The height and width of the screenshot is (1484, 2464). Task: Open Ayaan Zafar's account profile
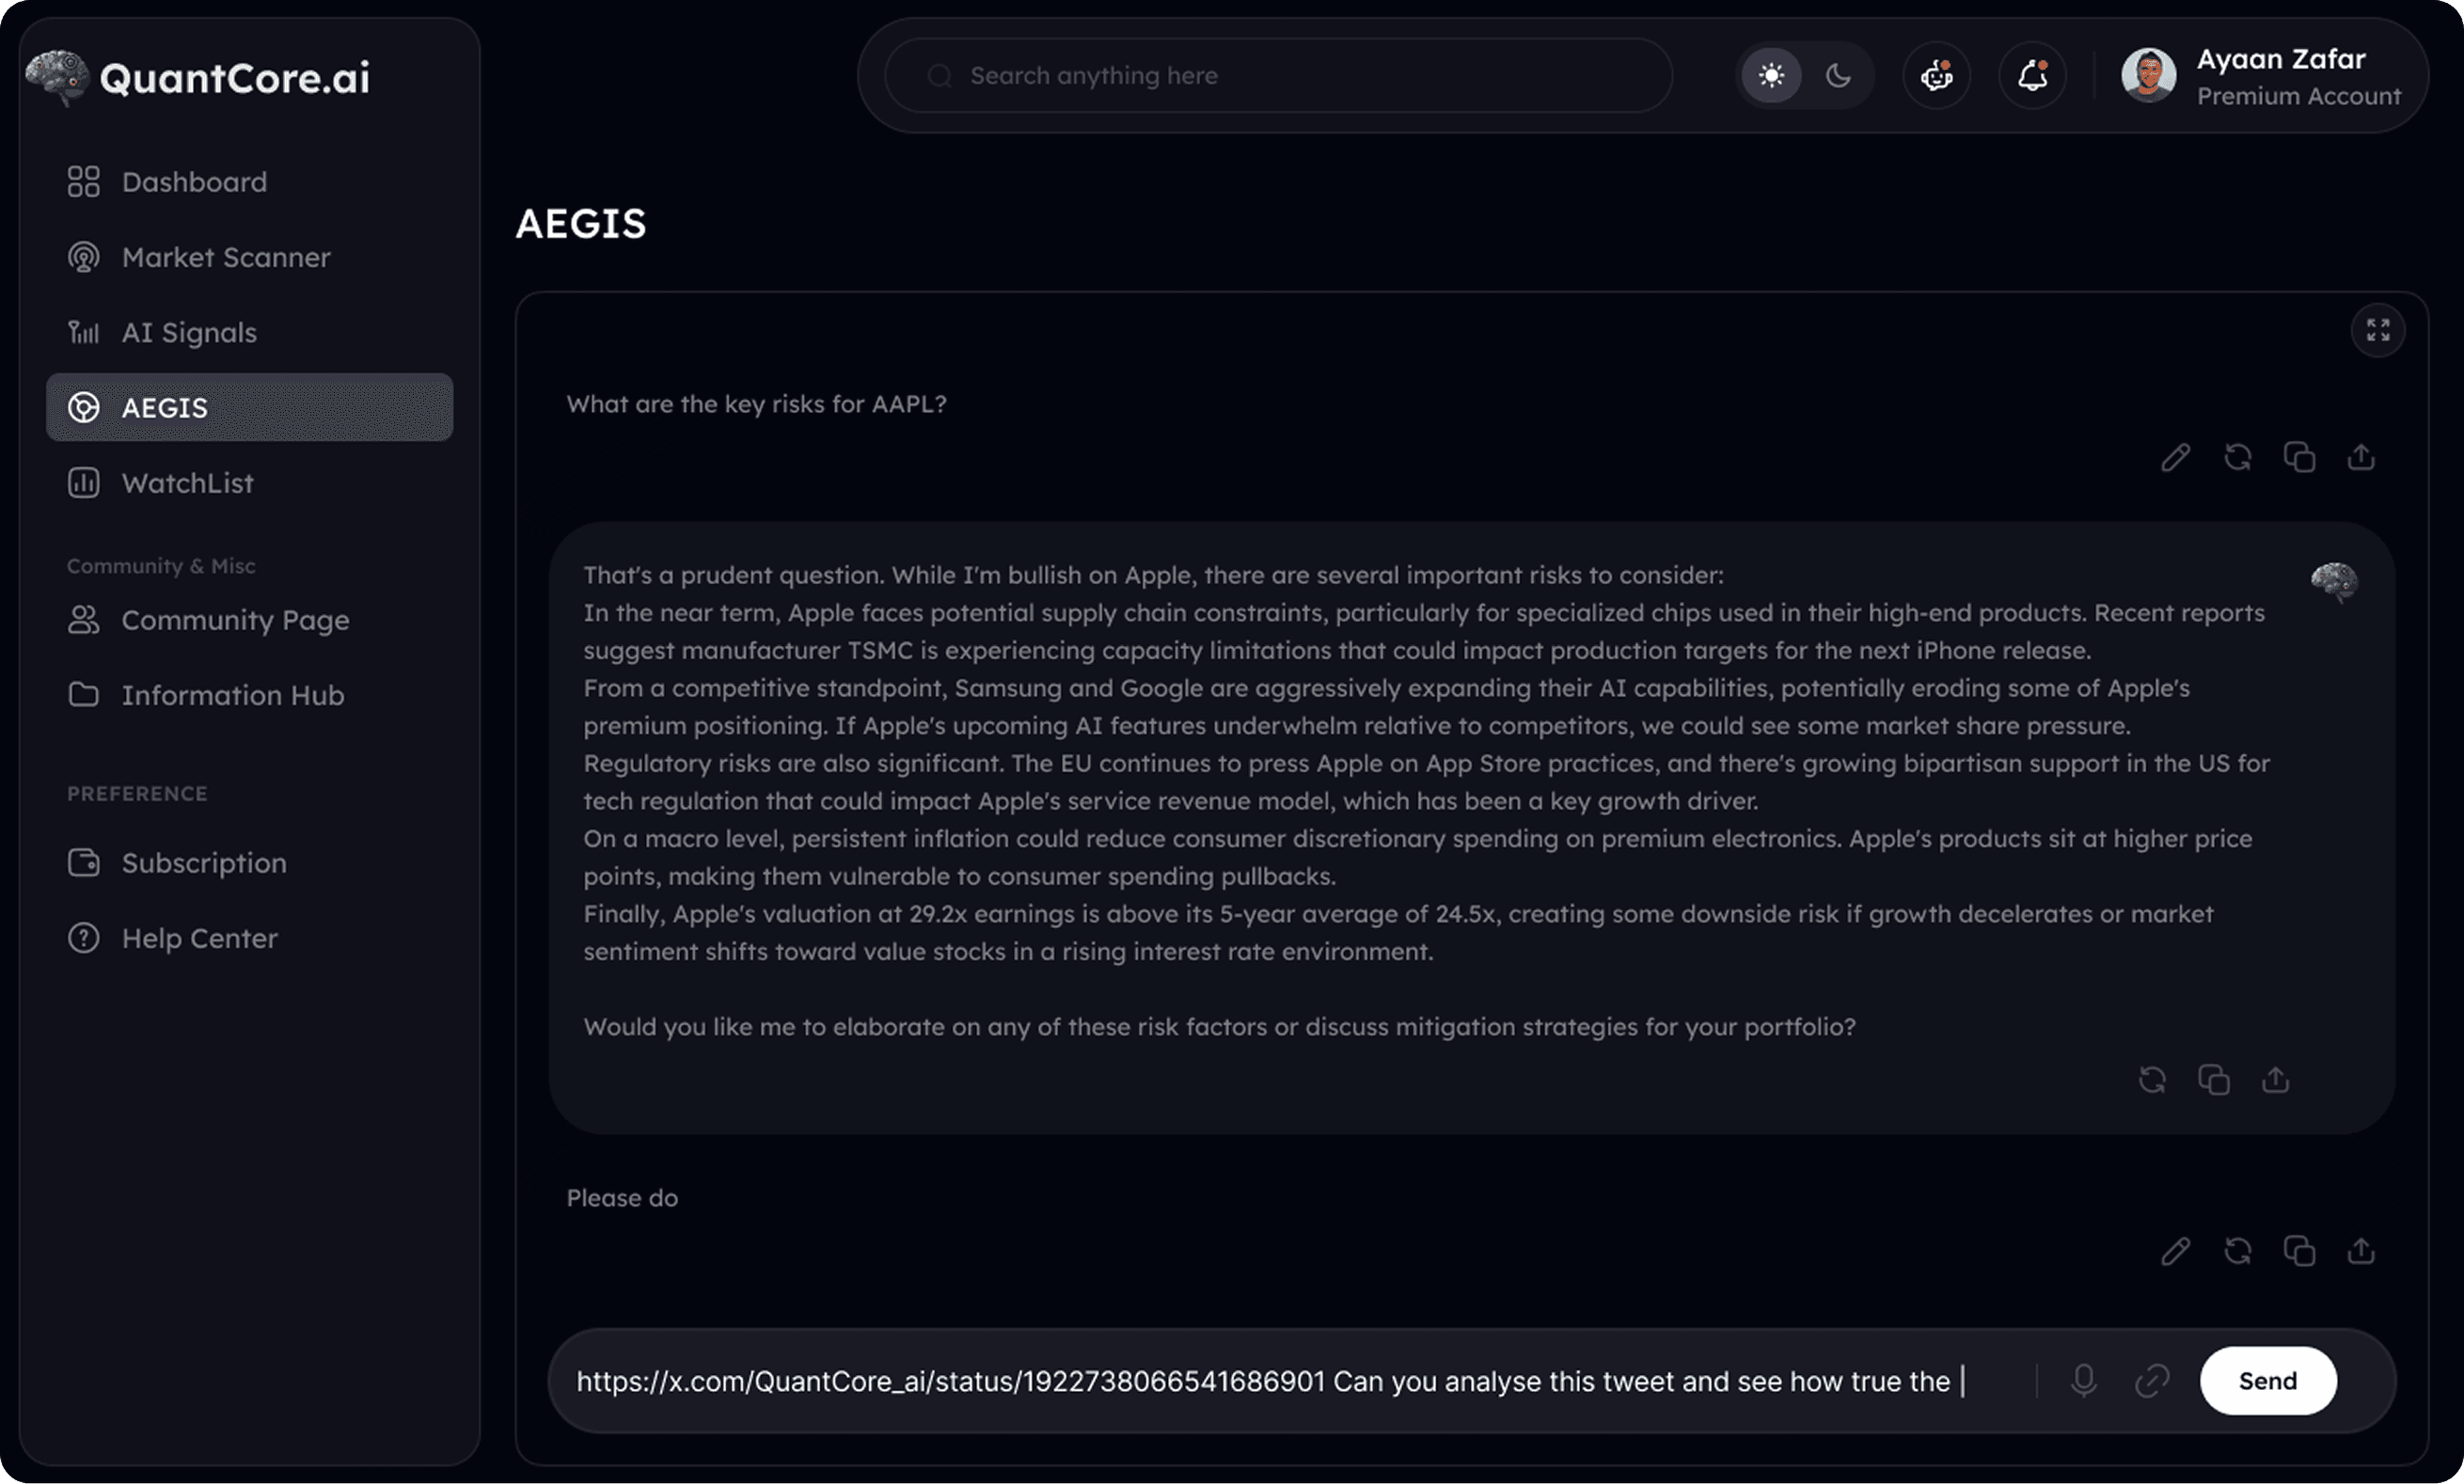tap(2260, 76)
